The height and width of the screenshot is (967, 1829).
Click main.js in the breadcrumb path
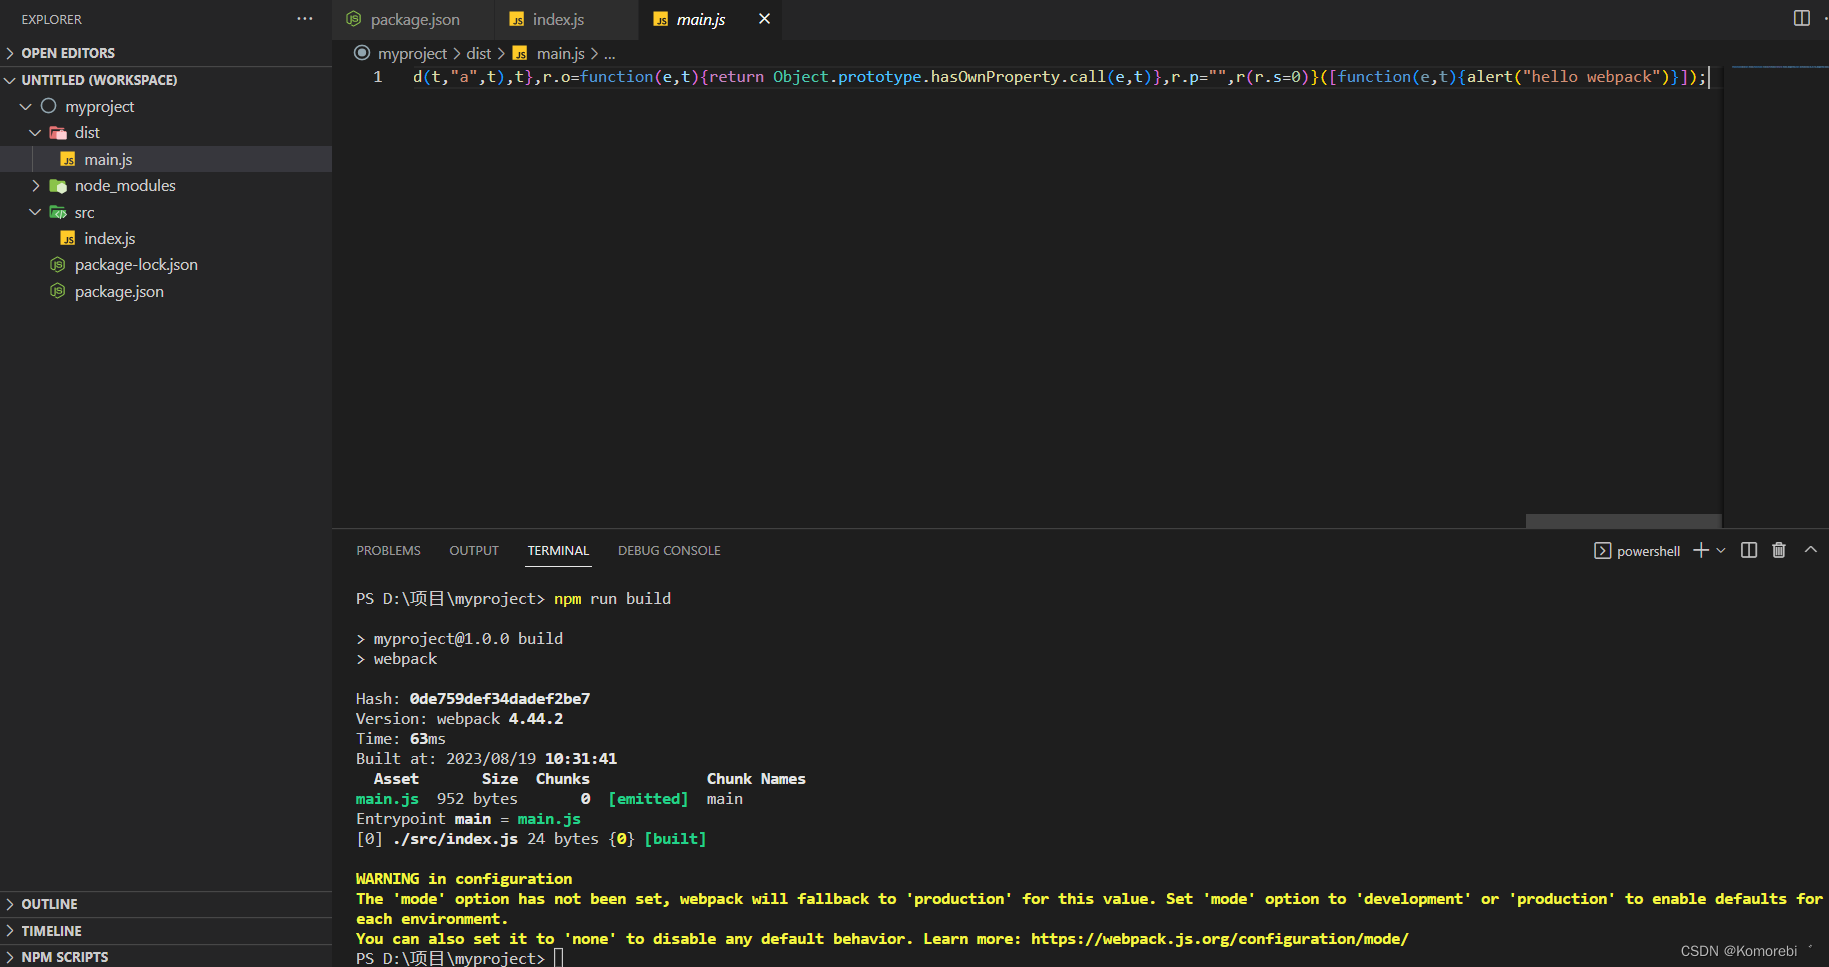(x=560, y=53)
